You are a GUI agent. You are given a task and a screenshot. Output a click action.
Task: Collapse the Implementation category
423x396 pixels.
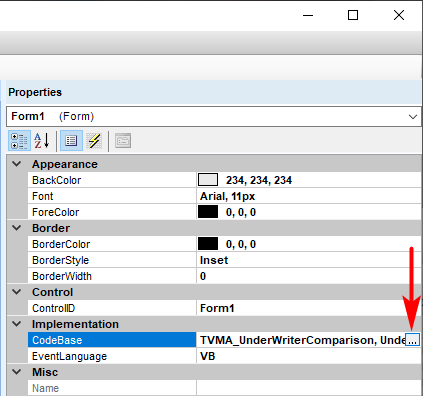[x=17, y=324]
